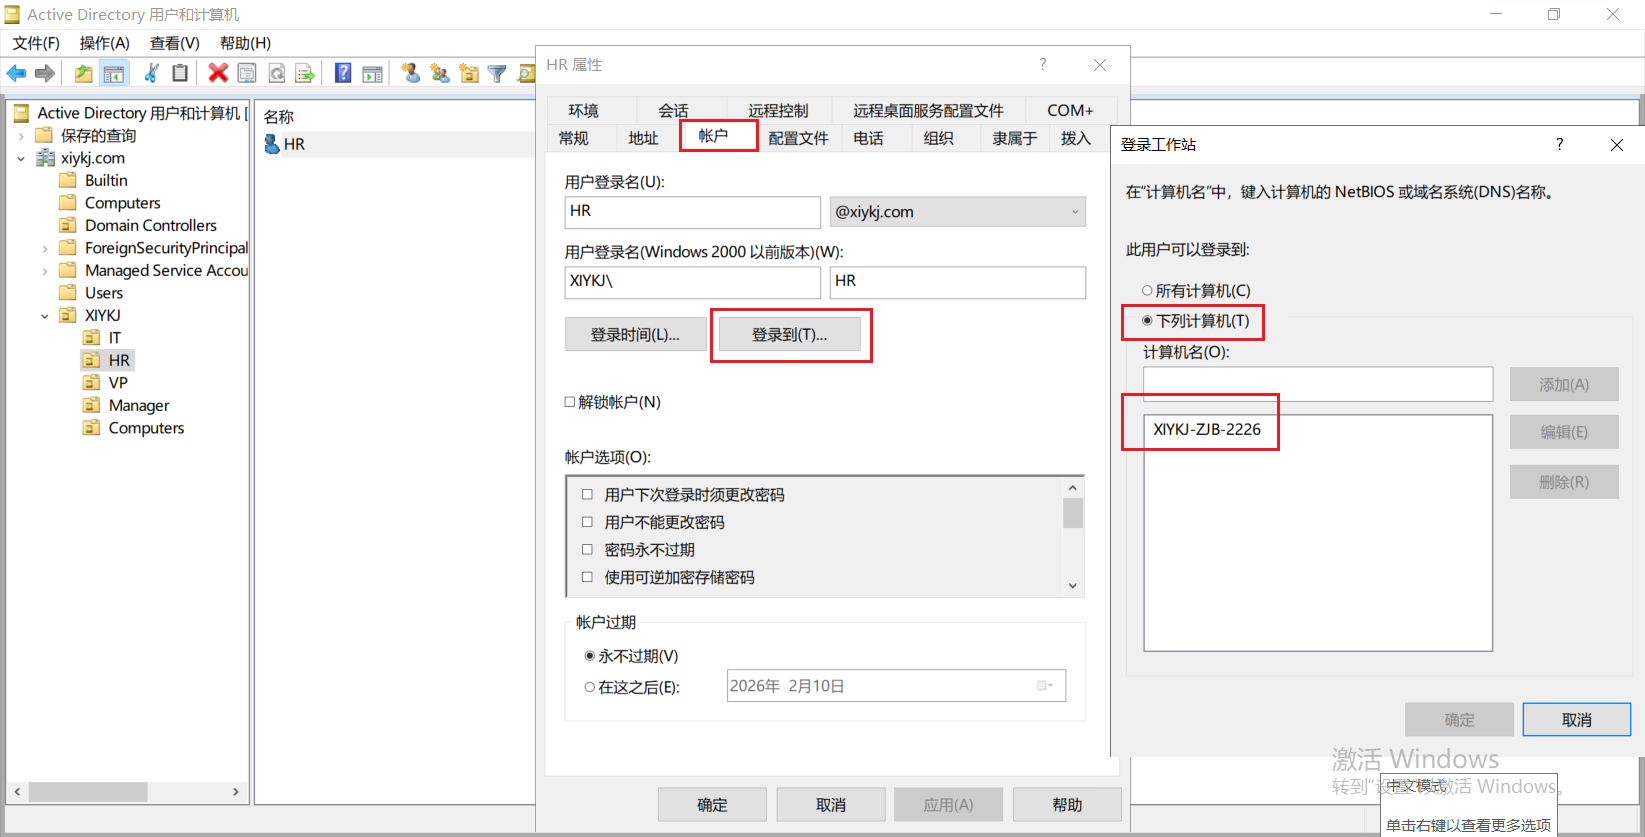This screenshot has width=1645, height=837.
Task: Click account options list scroll-up arrow
Action: click(x=1073, y=488)
